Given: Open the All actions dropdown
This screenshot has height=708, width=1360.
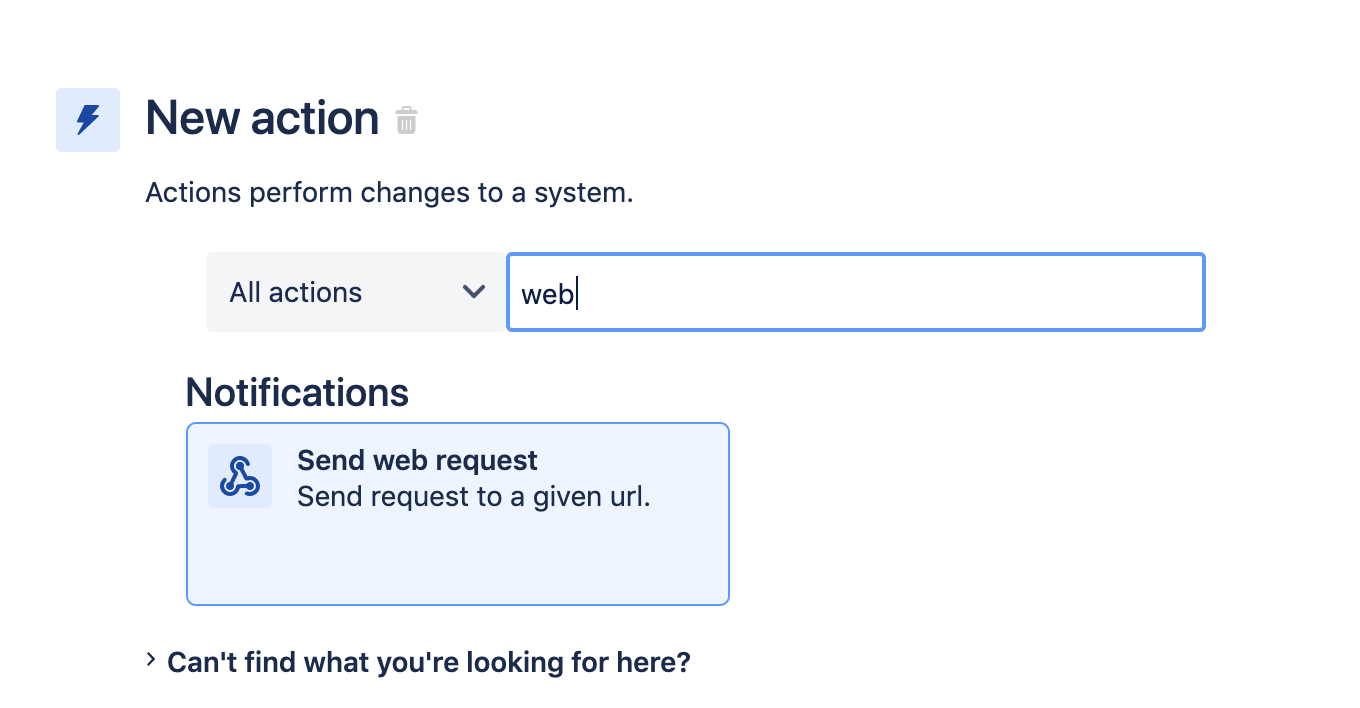Looking at the screenshot, I should 356,291.
